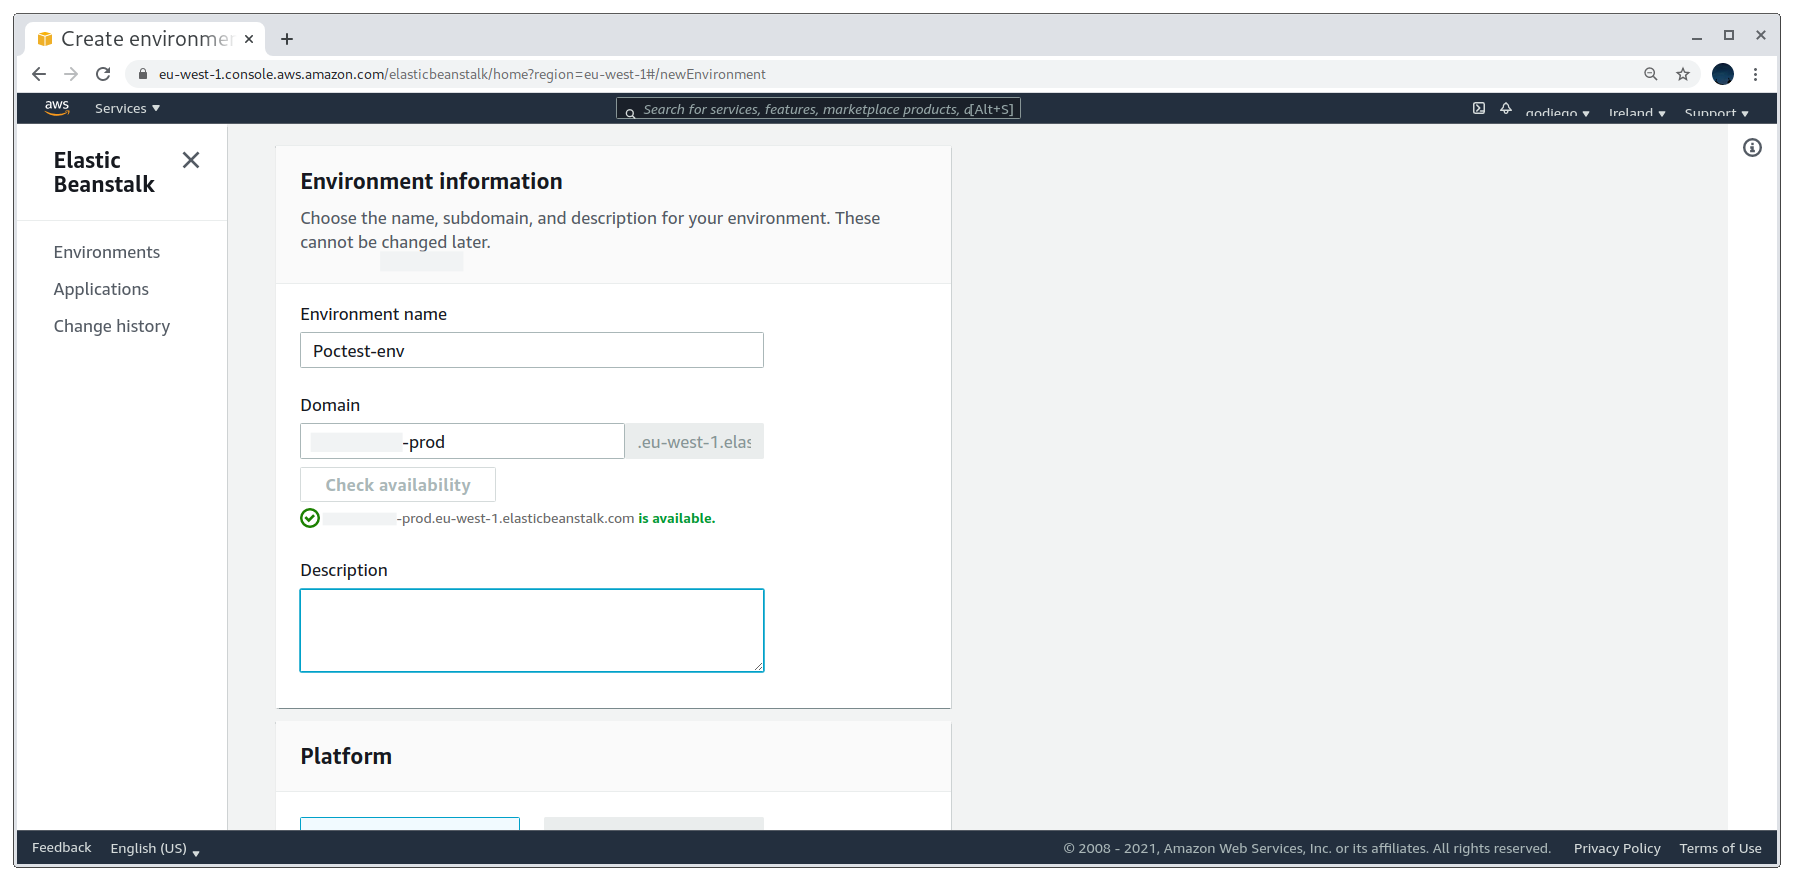The height and width of the screenshot is (884, 1796).
Task: Click the Feedback button in footer
Action: point(61,847)
